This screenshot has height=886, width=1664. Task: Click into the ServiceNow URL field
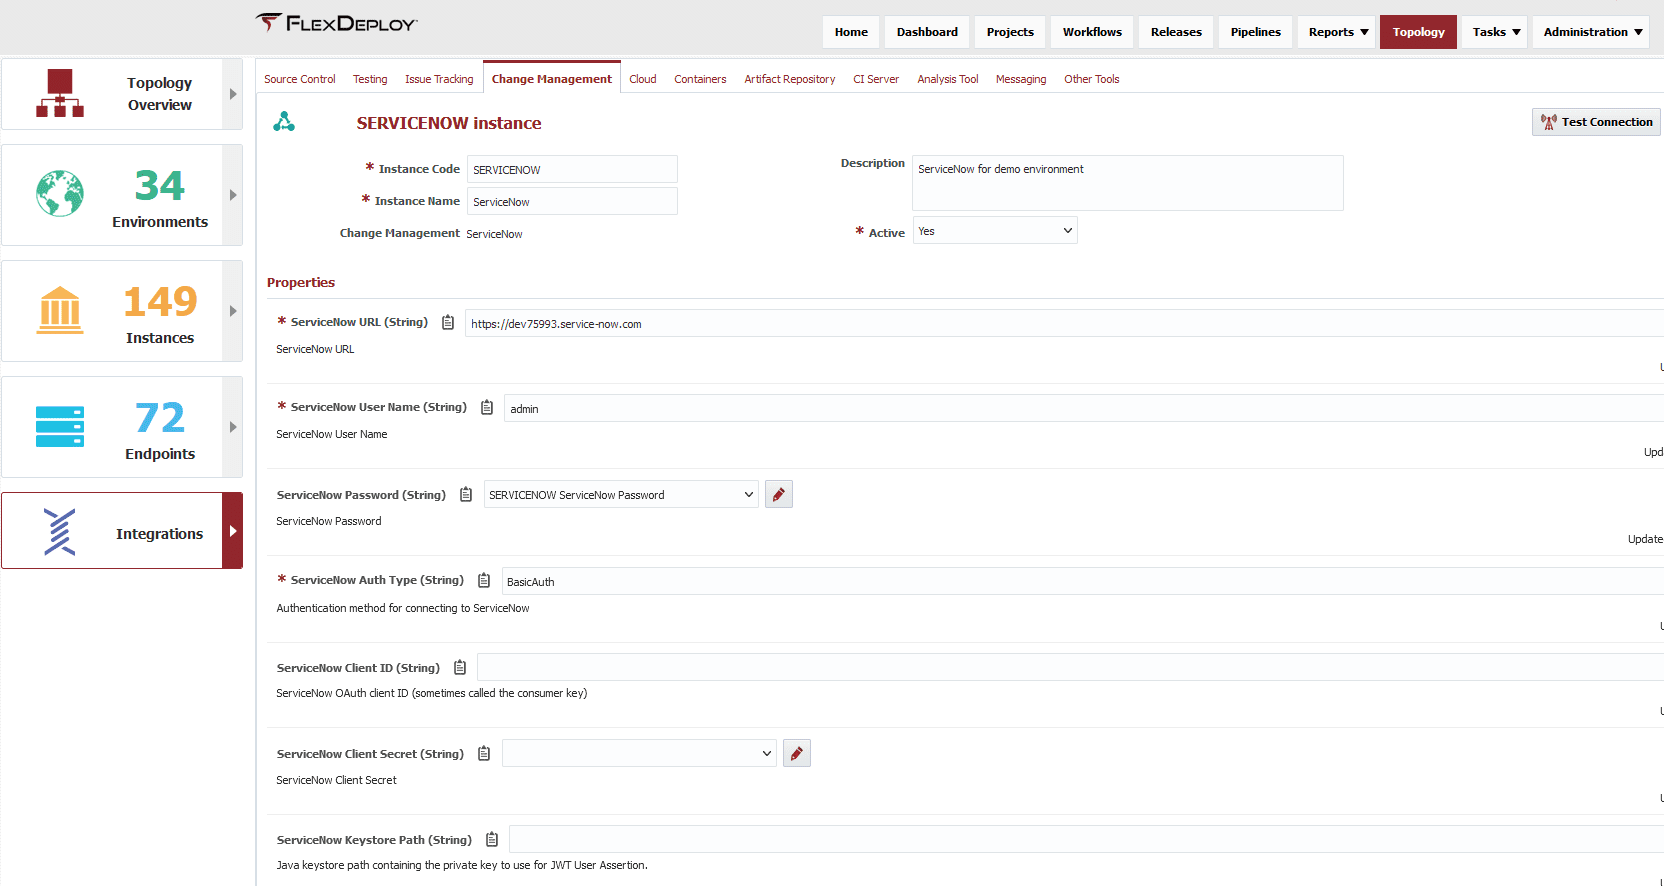tap(1064, 323)
